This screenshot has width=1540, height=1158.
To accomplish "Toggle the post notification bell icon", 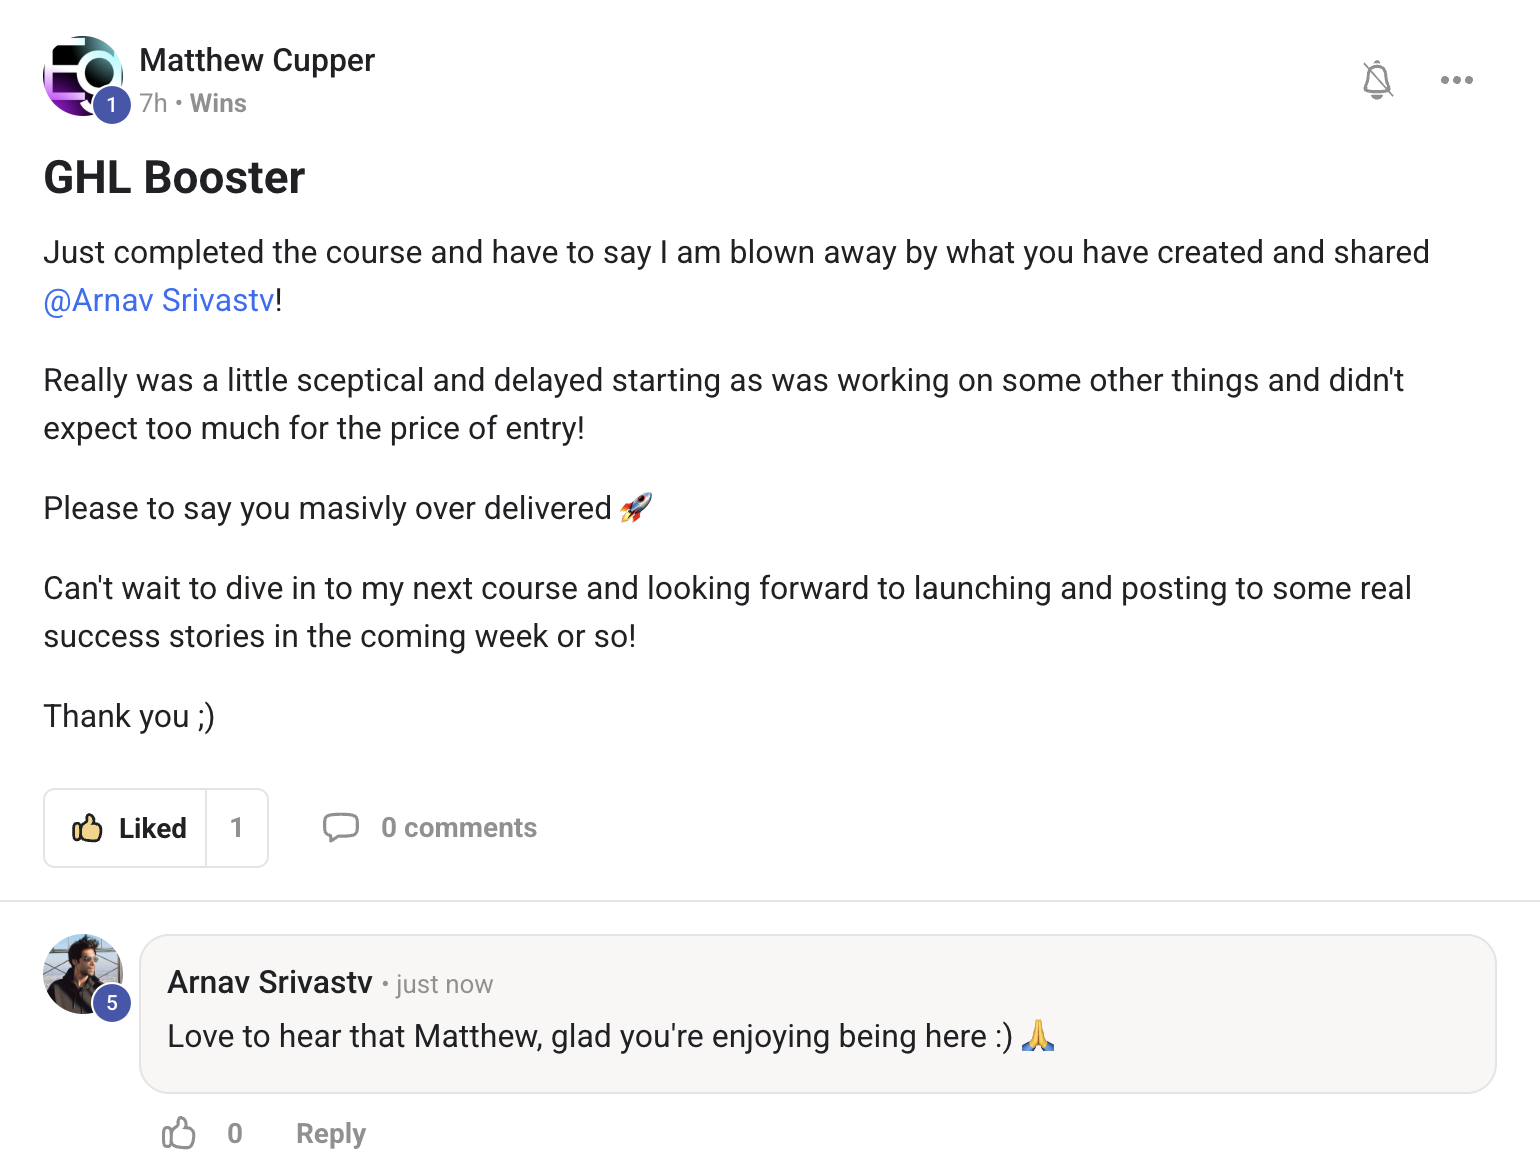I will [x=1377, y=80].
